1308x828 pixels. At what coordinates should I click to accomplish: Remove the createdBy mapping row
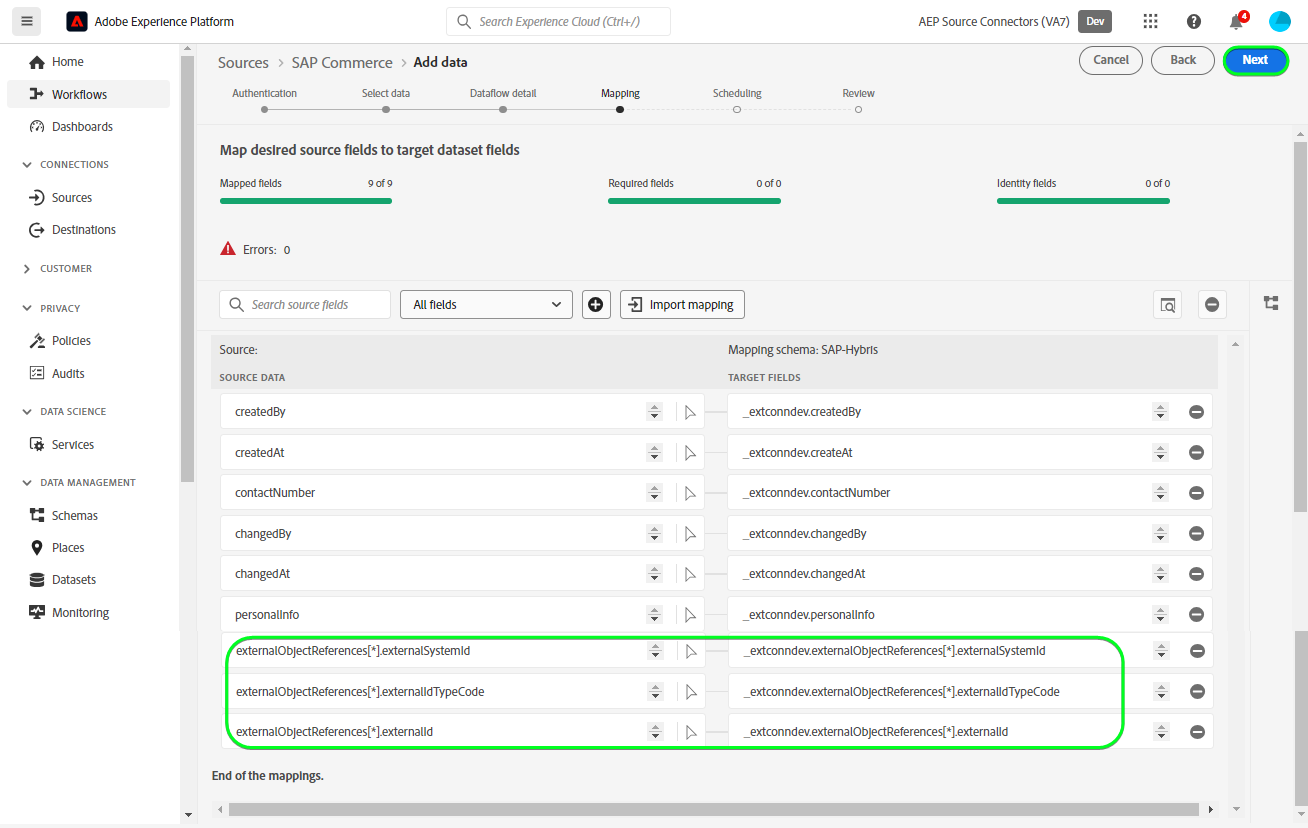pyautogui.click(x=1196, y=412)
